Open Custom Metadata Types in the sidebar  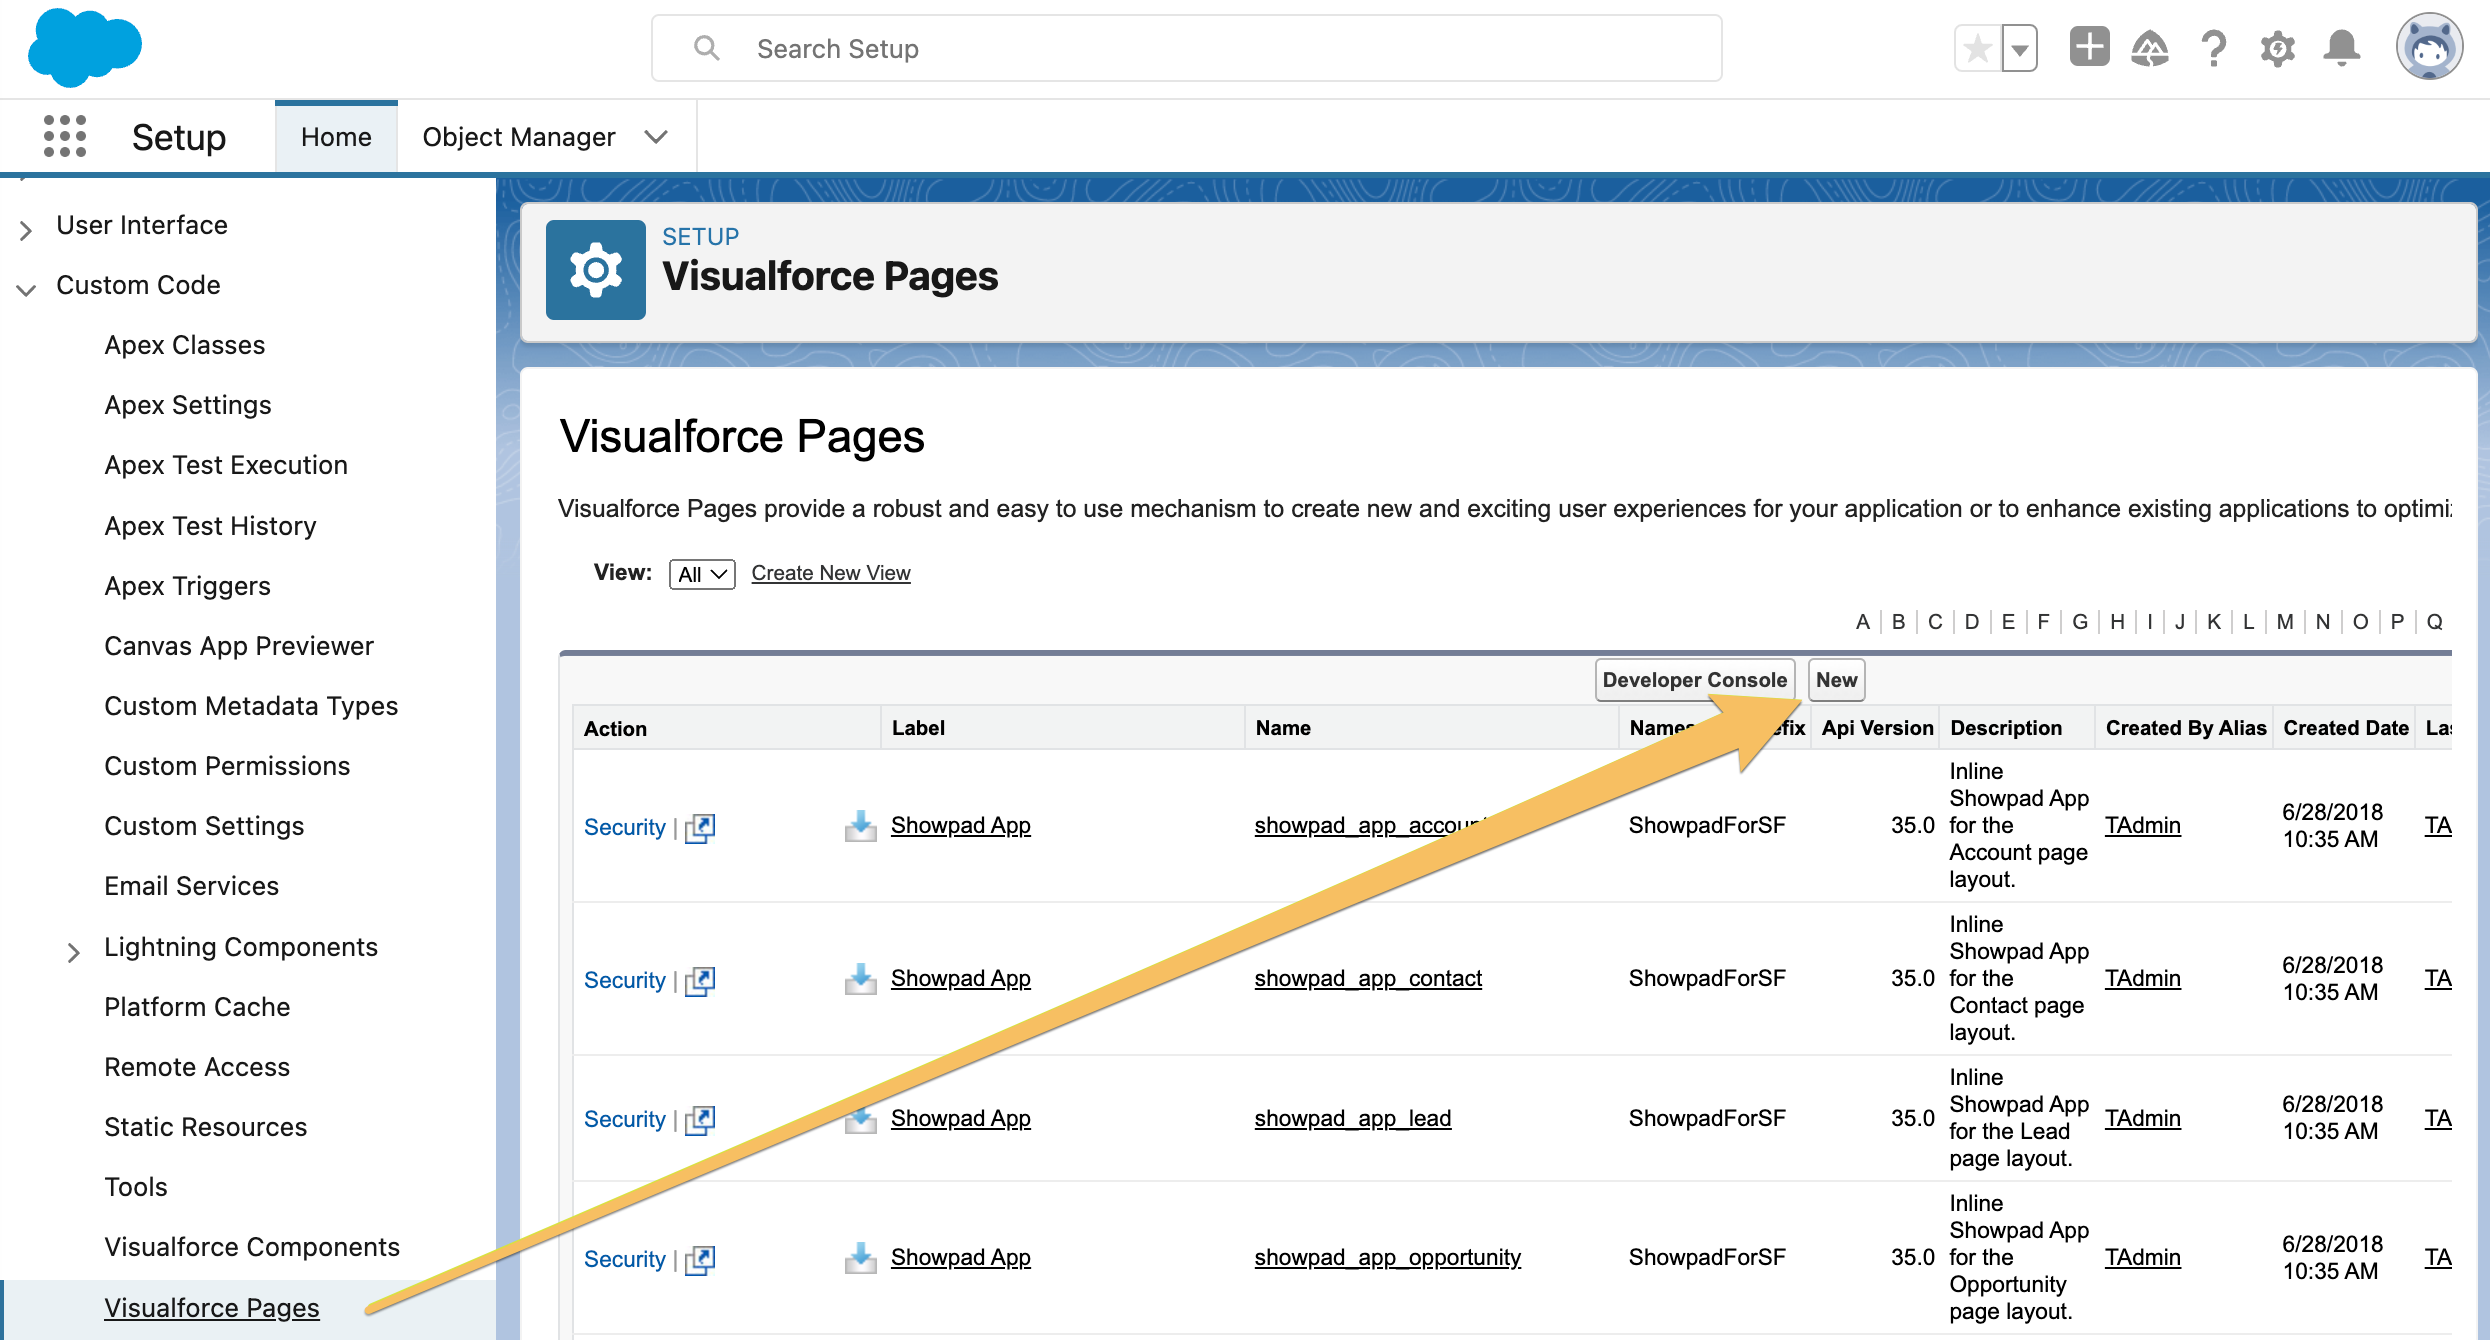point(251,706)
